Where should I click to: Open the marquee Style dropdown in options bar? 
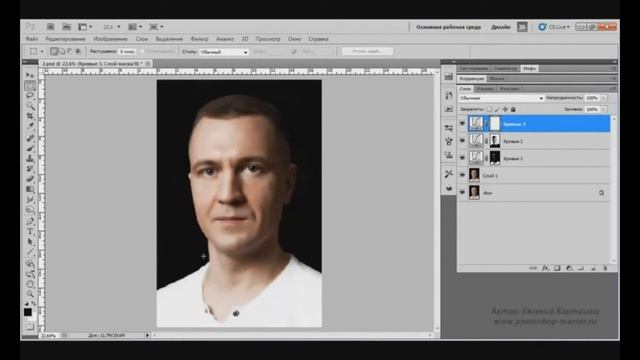click(x=224, y=52)
